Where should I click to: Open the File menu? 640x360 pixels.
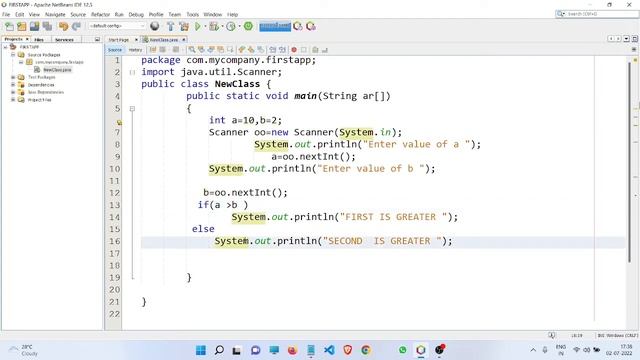click(6, 14)
